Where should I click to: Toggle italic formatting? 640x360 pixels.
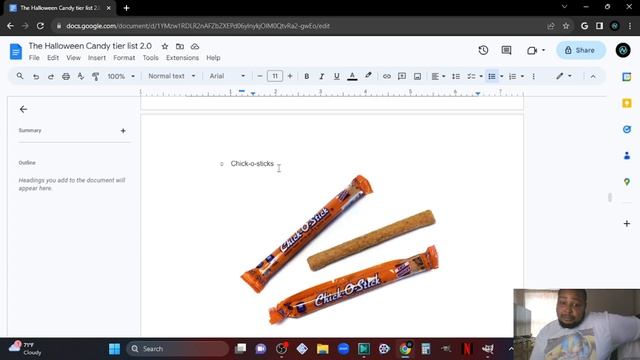[x=322, y=76]
